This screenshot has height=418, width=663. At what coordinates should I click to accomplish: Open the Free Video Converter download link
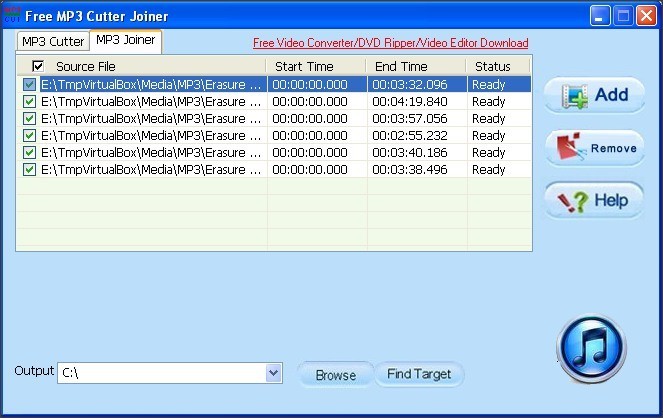[x=391, y=43]
